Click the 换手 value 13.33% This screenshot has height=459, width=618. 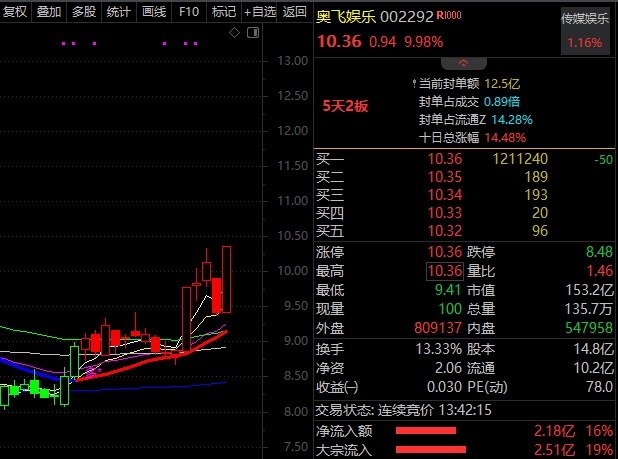coord(439,349)
